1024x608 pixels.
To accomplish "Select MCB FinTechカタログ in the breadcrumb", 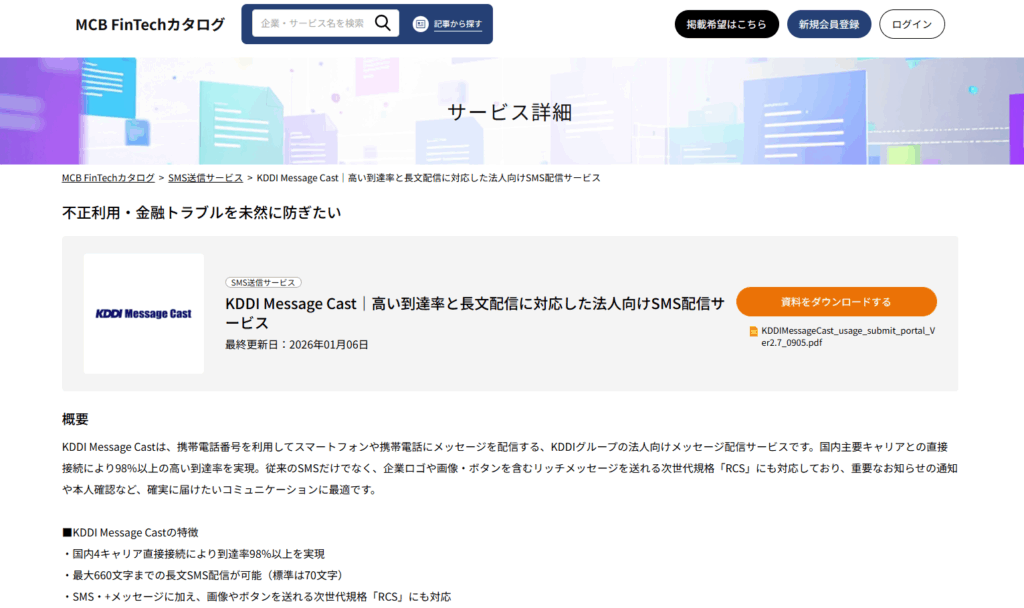I will 108,178.
